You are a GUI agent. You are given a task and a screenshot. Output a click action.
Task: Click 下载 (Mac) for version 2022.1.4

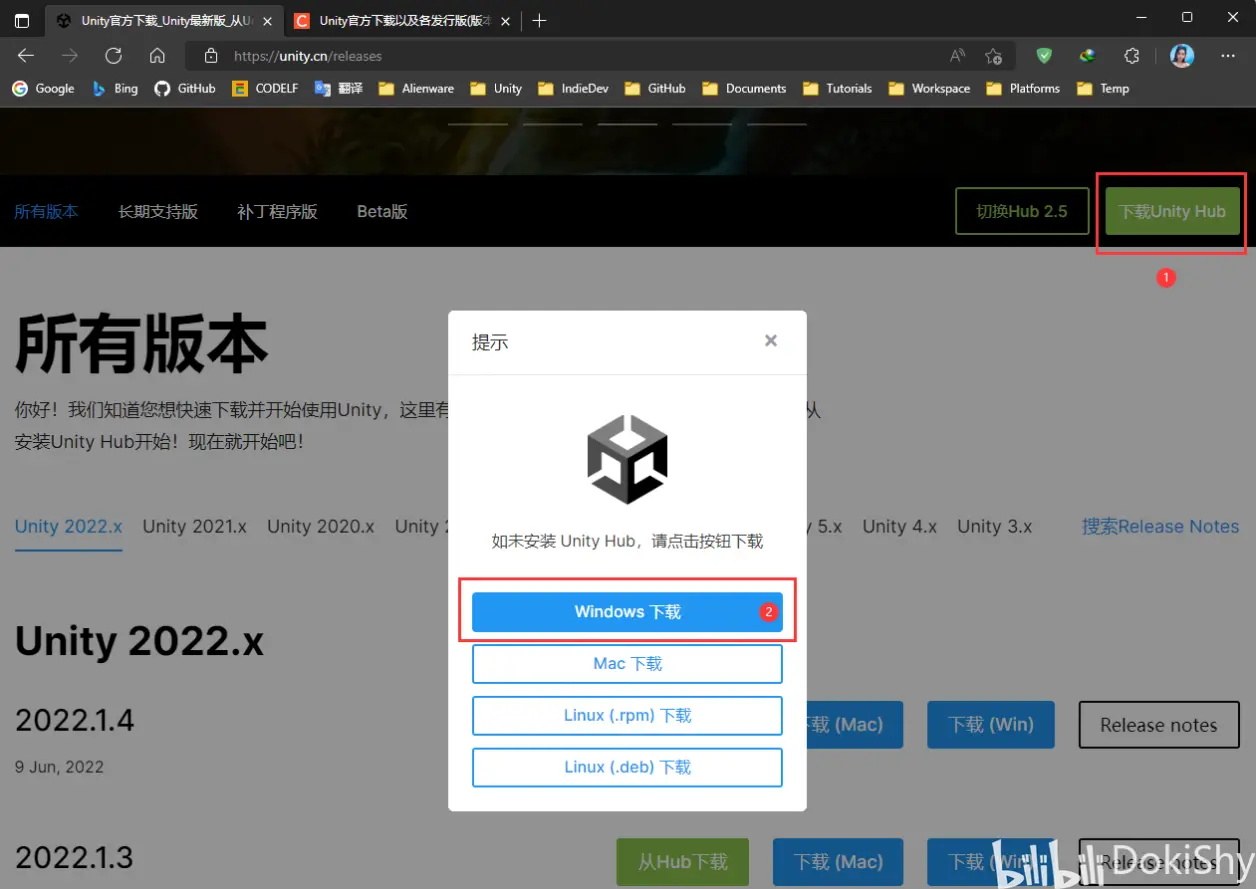(x=855, y=725)
